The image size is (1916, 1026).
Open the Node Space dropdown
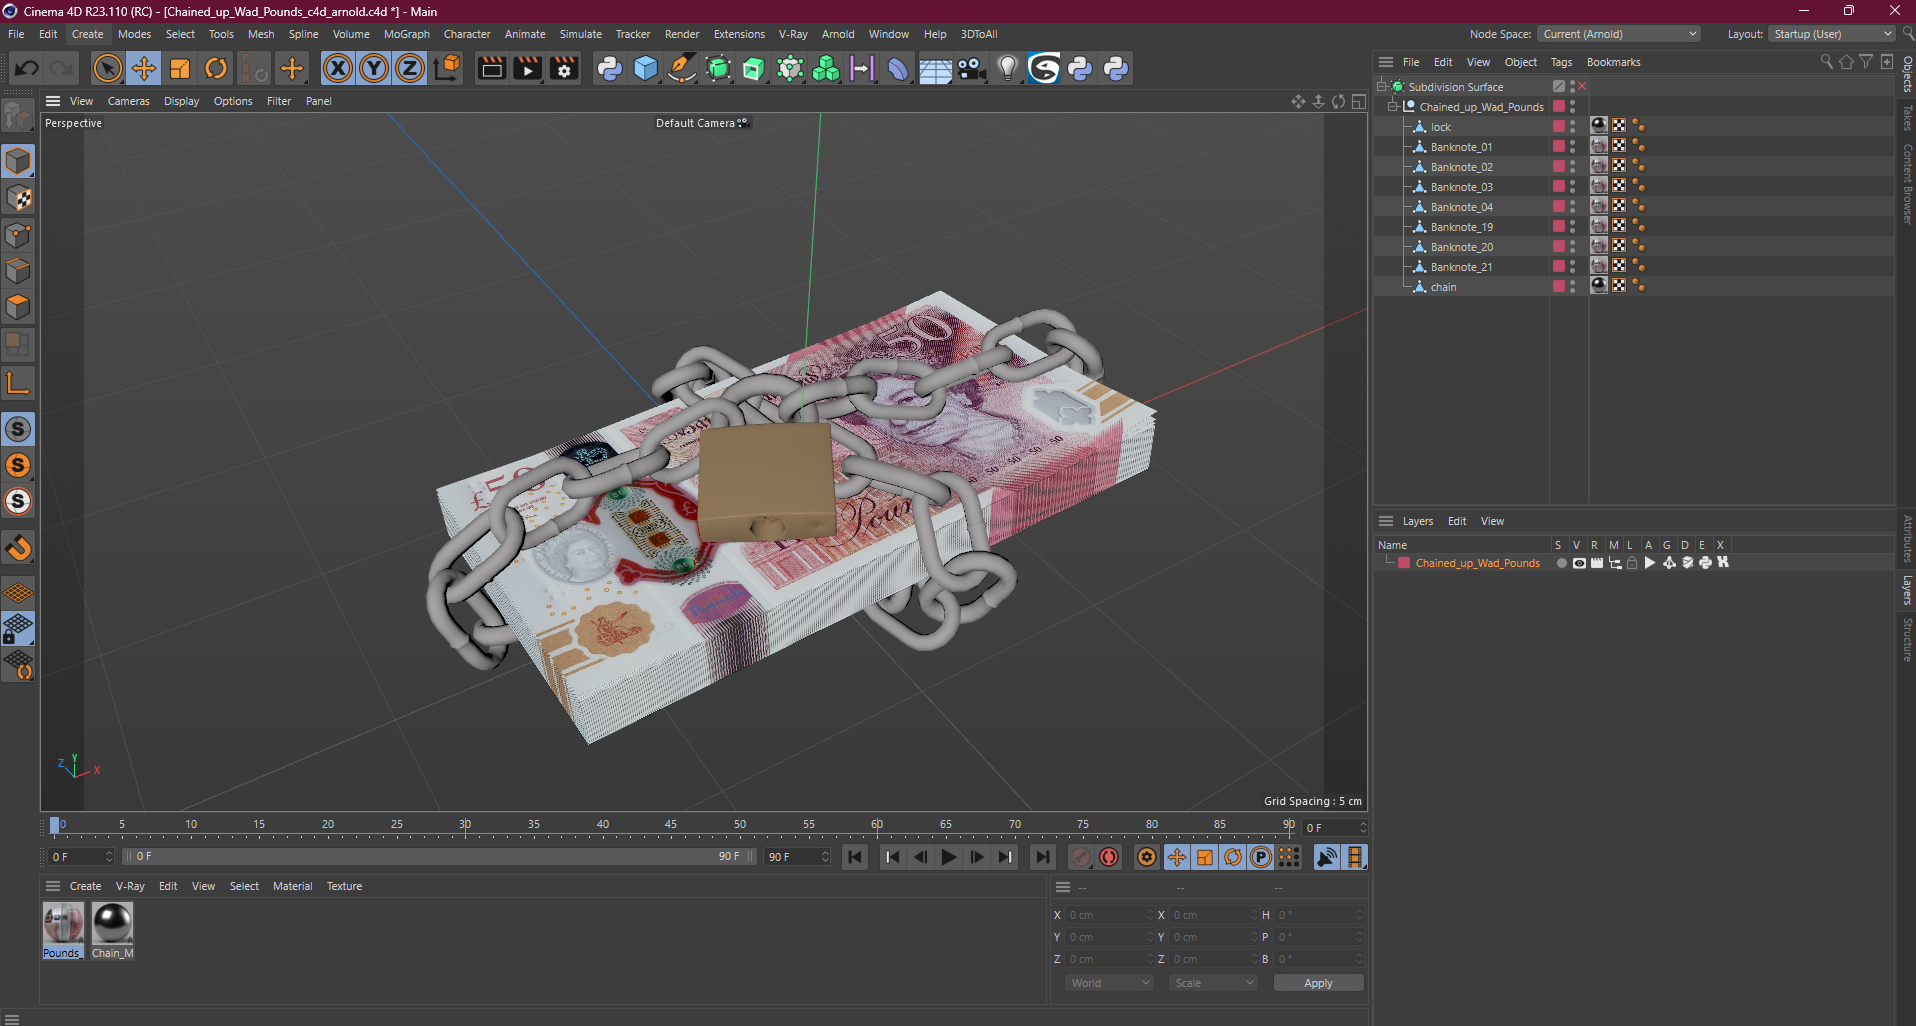(x=1619, y=34)
